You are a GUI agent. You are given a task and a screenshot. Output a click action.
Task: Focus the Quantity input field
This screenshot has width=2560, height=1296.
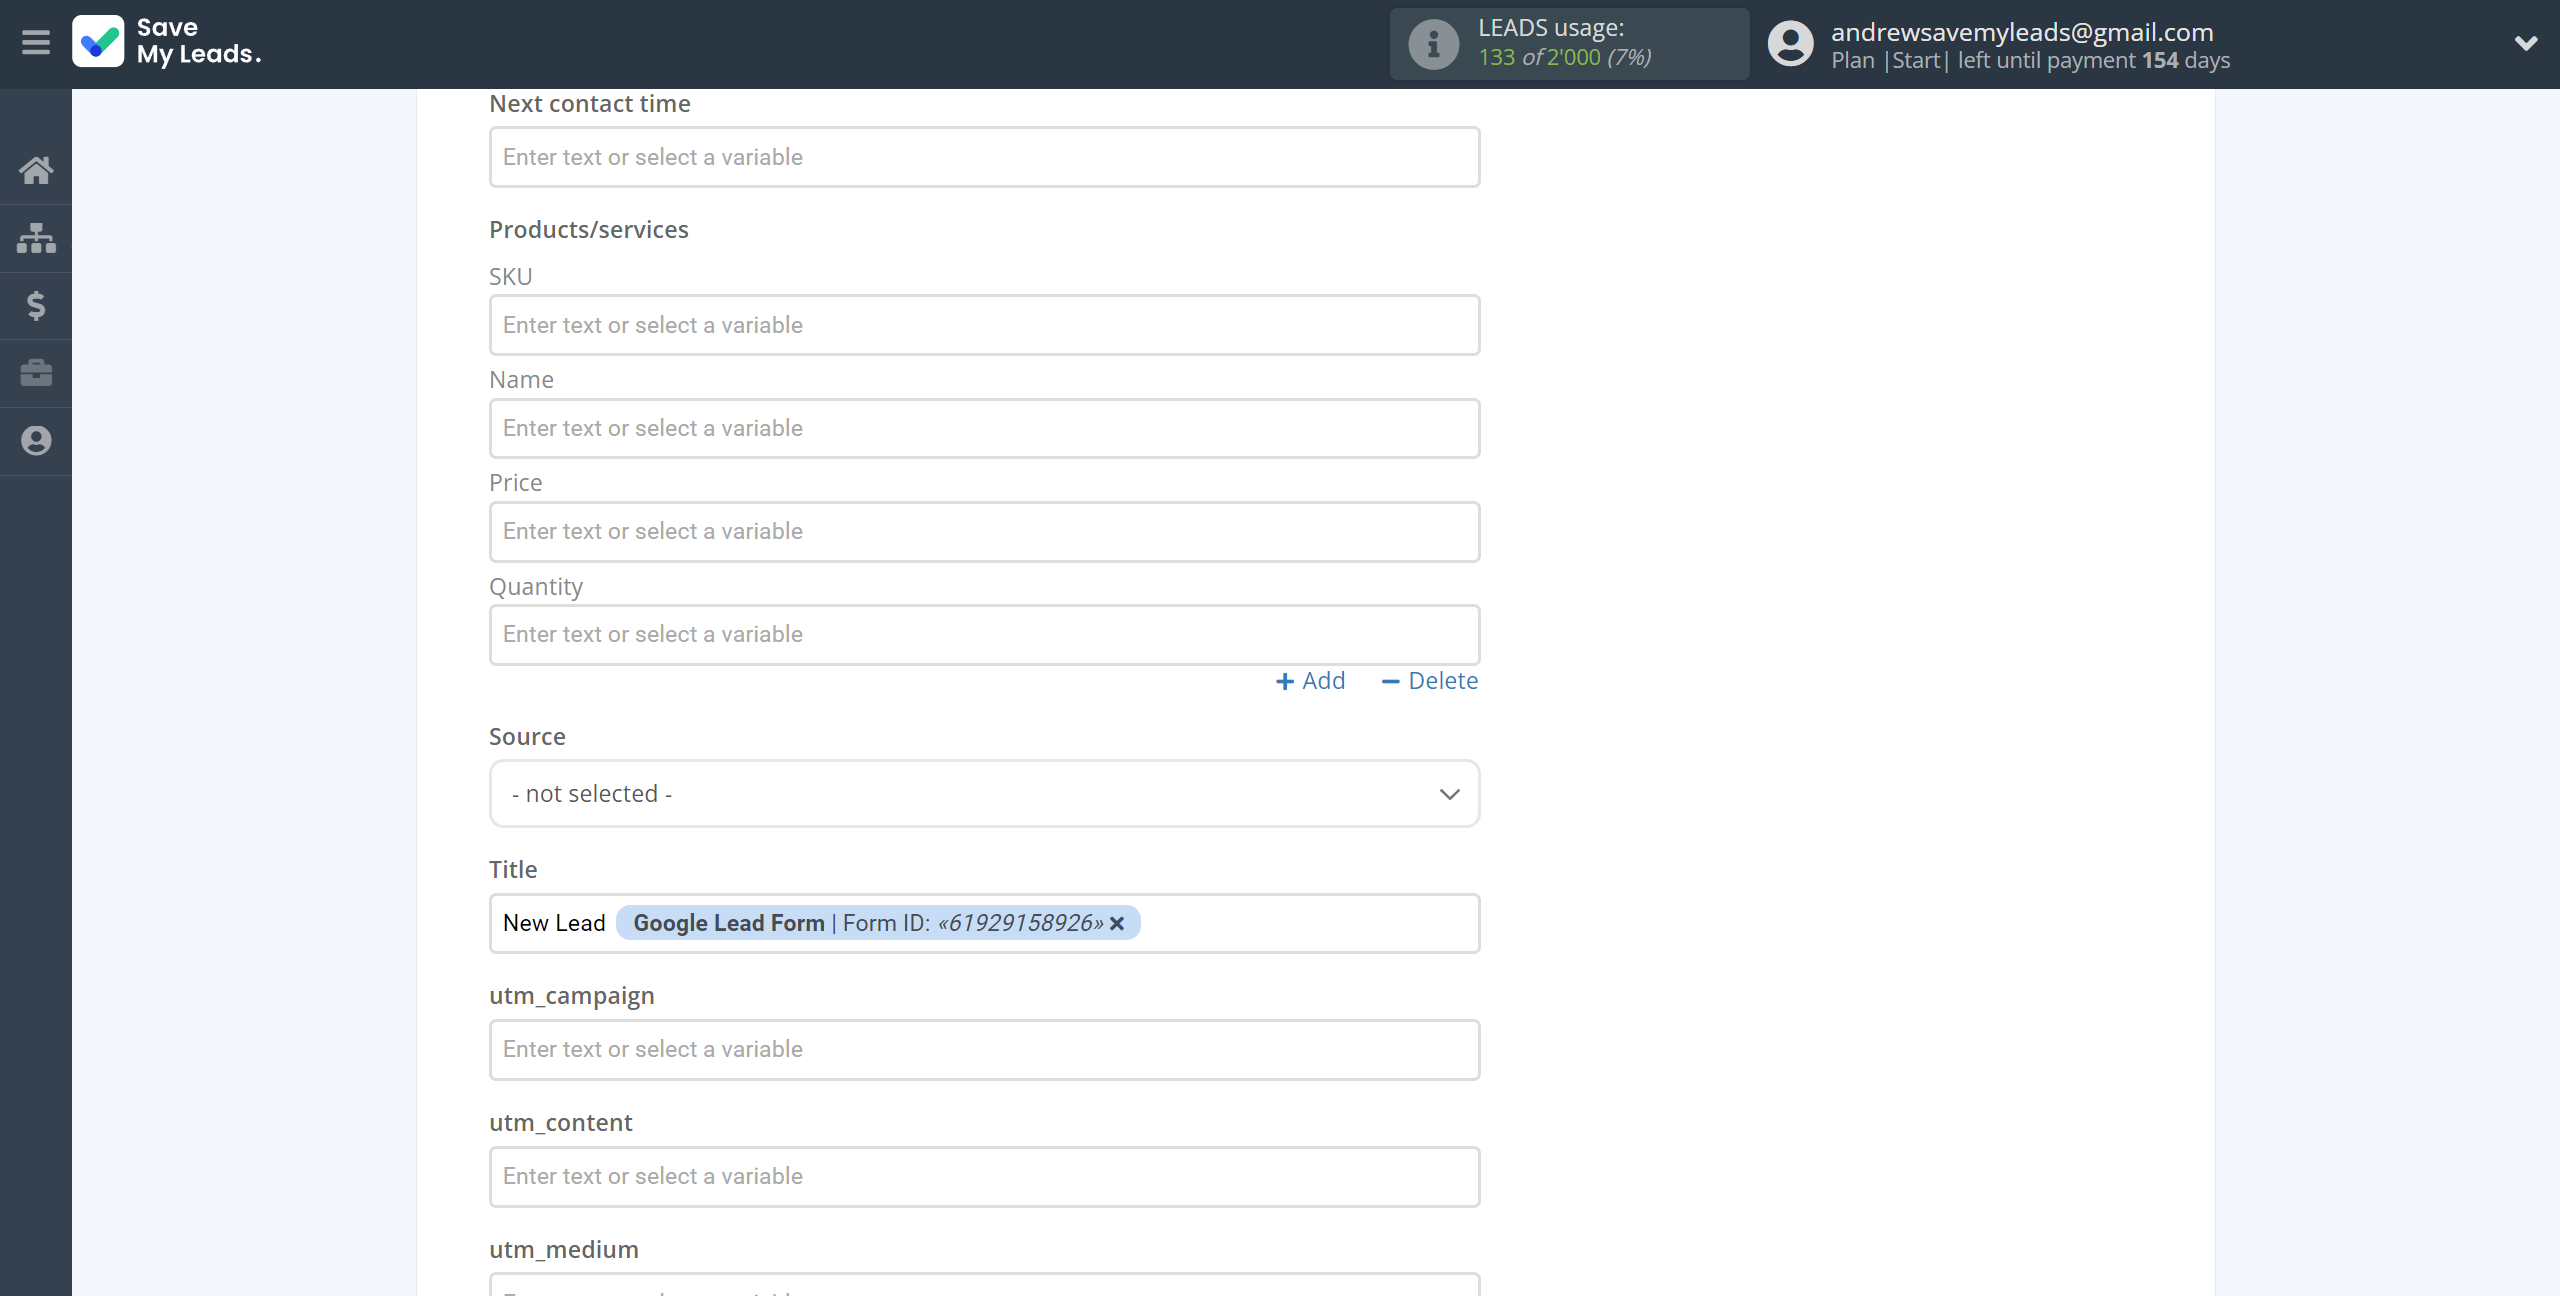984,634
